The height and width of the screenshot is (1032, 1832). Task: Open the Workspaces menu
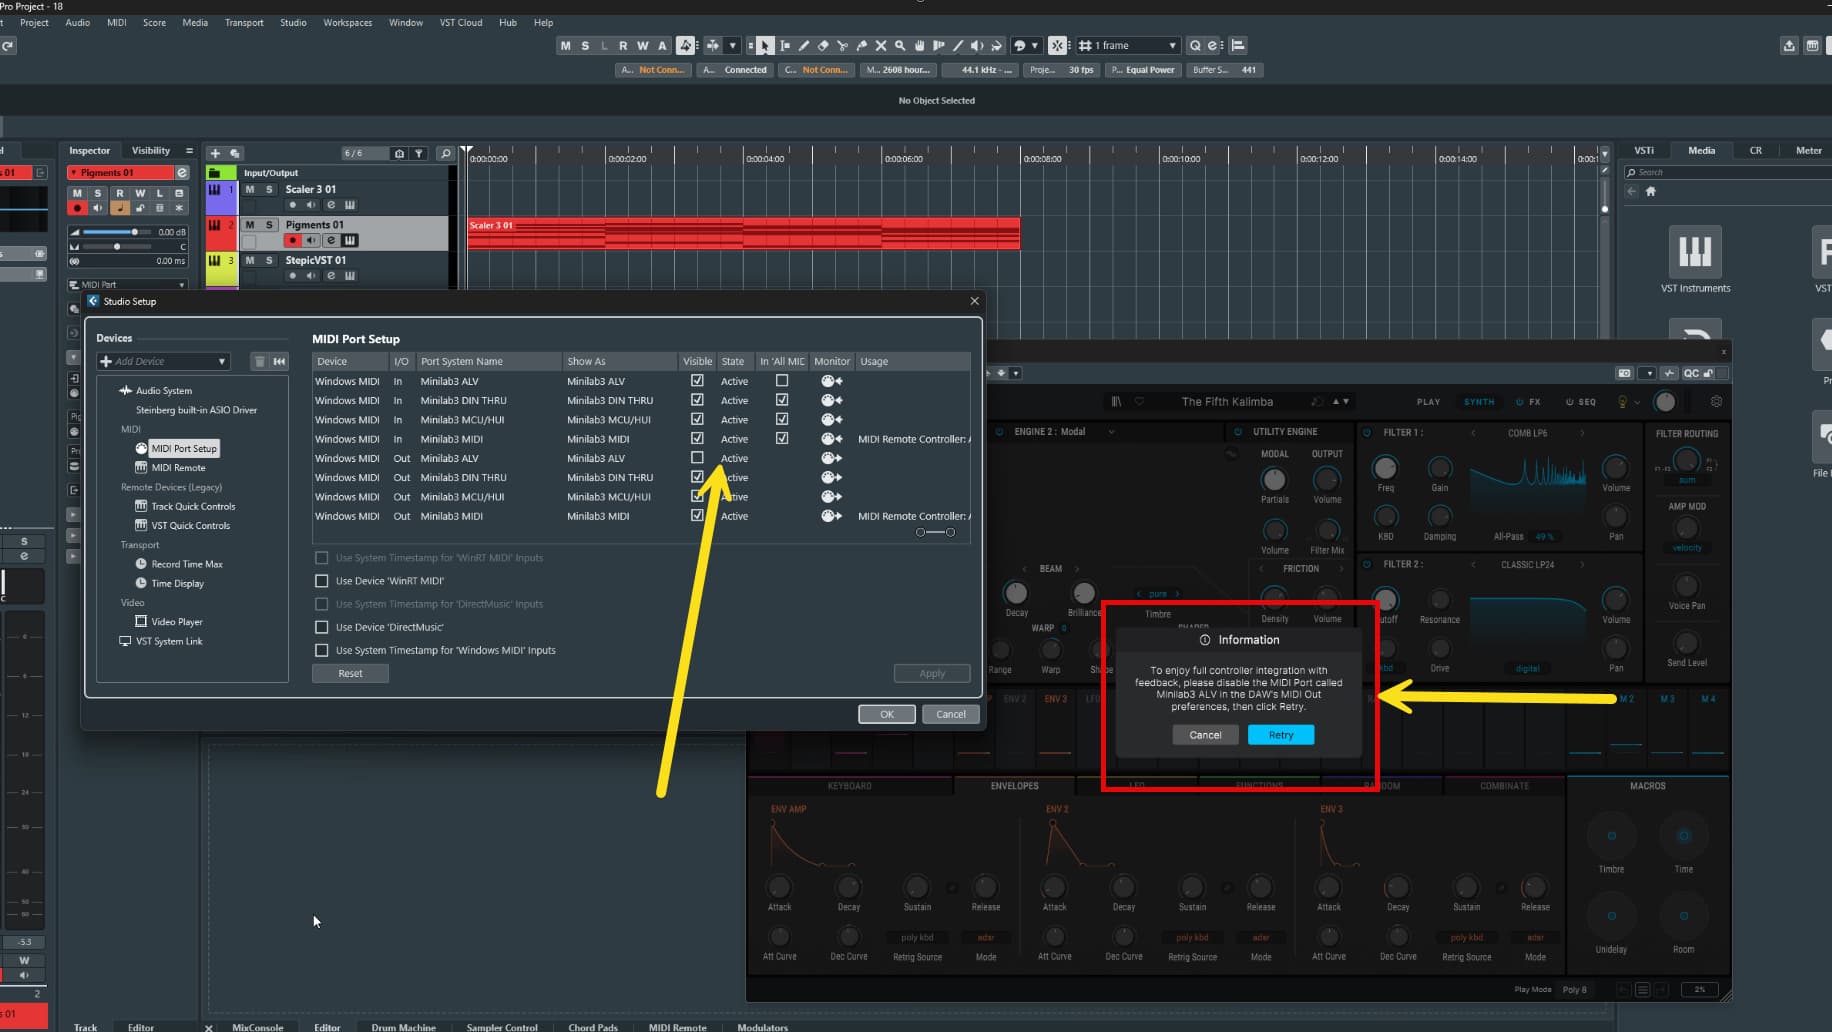(x=347, y=22)
